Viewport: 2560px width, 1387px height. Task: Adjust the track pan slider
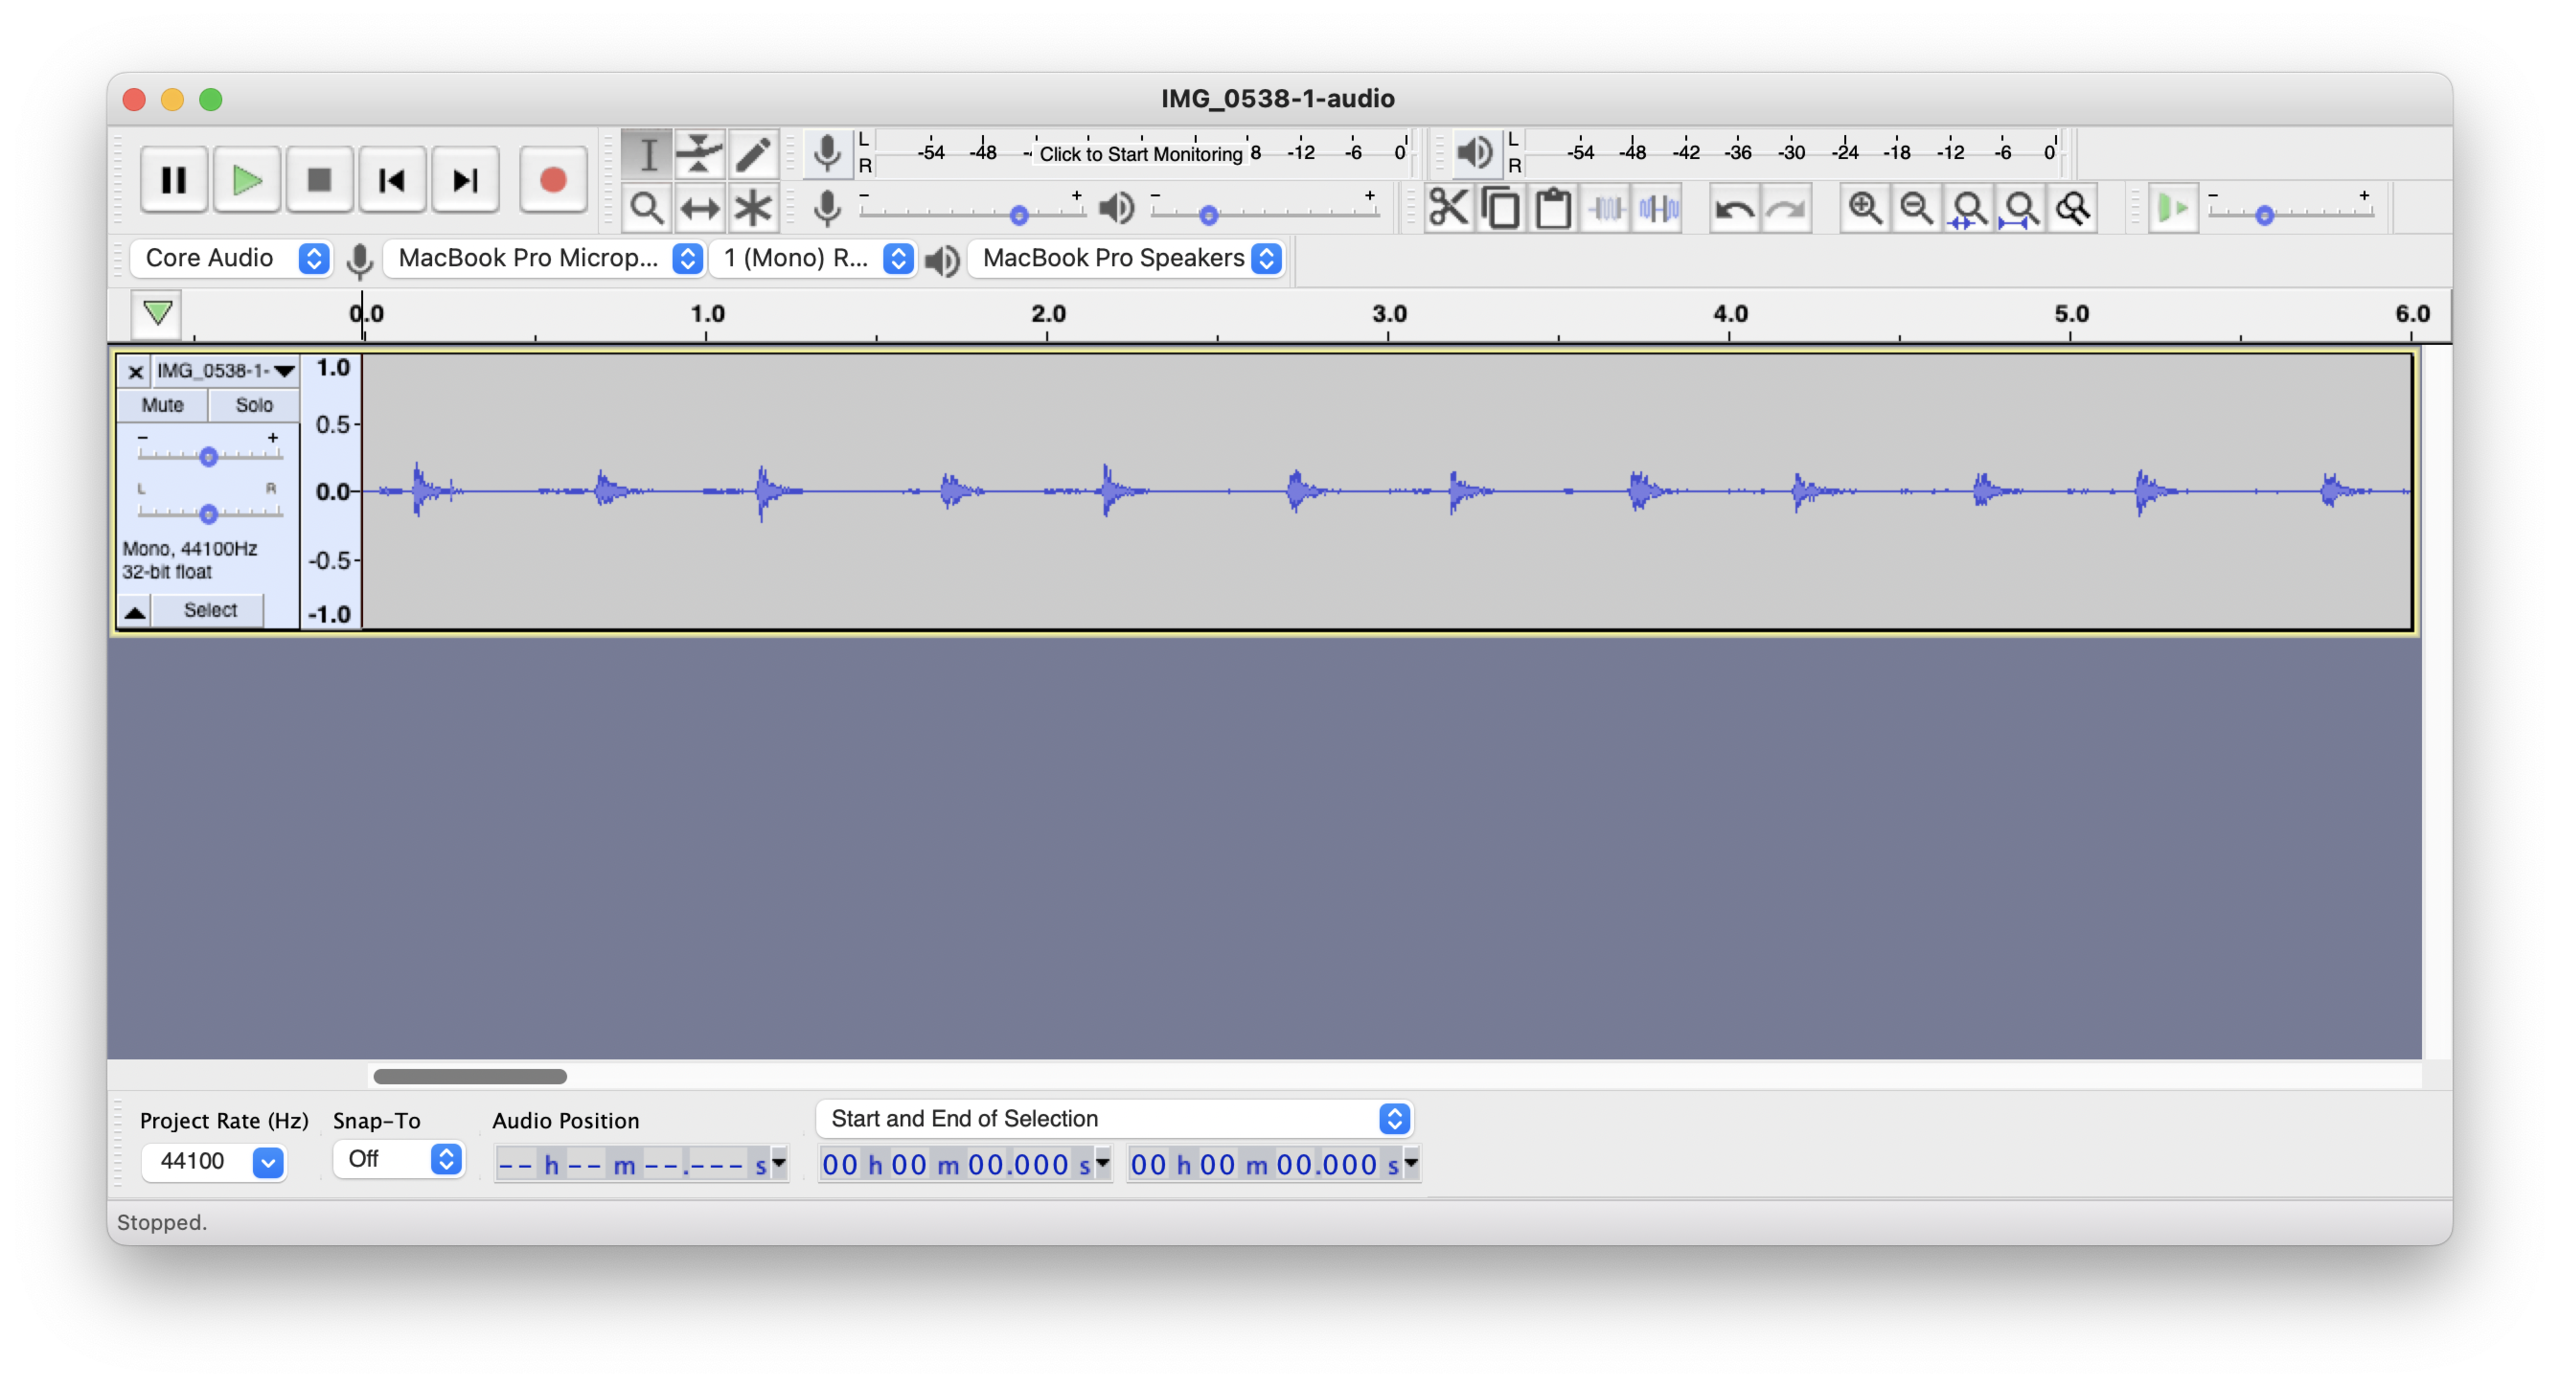(x=209, y=513)
